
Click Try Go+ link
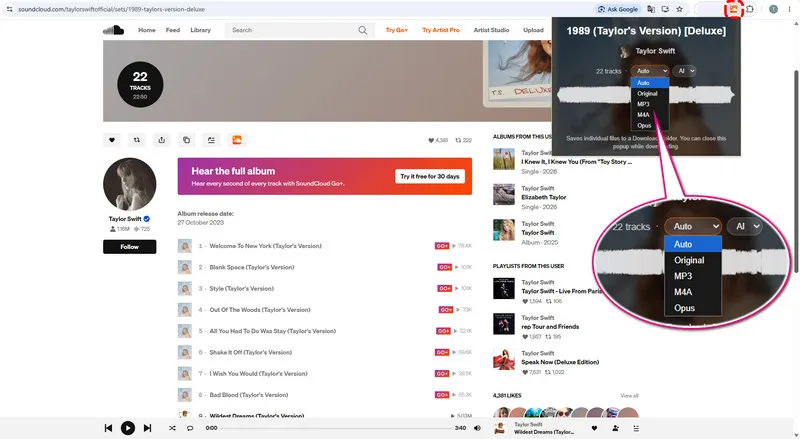396,30
